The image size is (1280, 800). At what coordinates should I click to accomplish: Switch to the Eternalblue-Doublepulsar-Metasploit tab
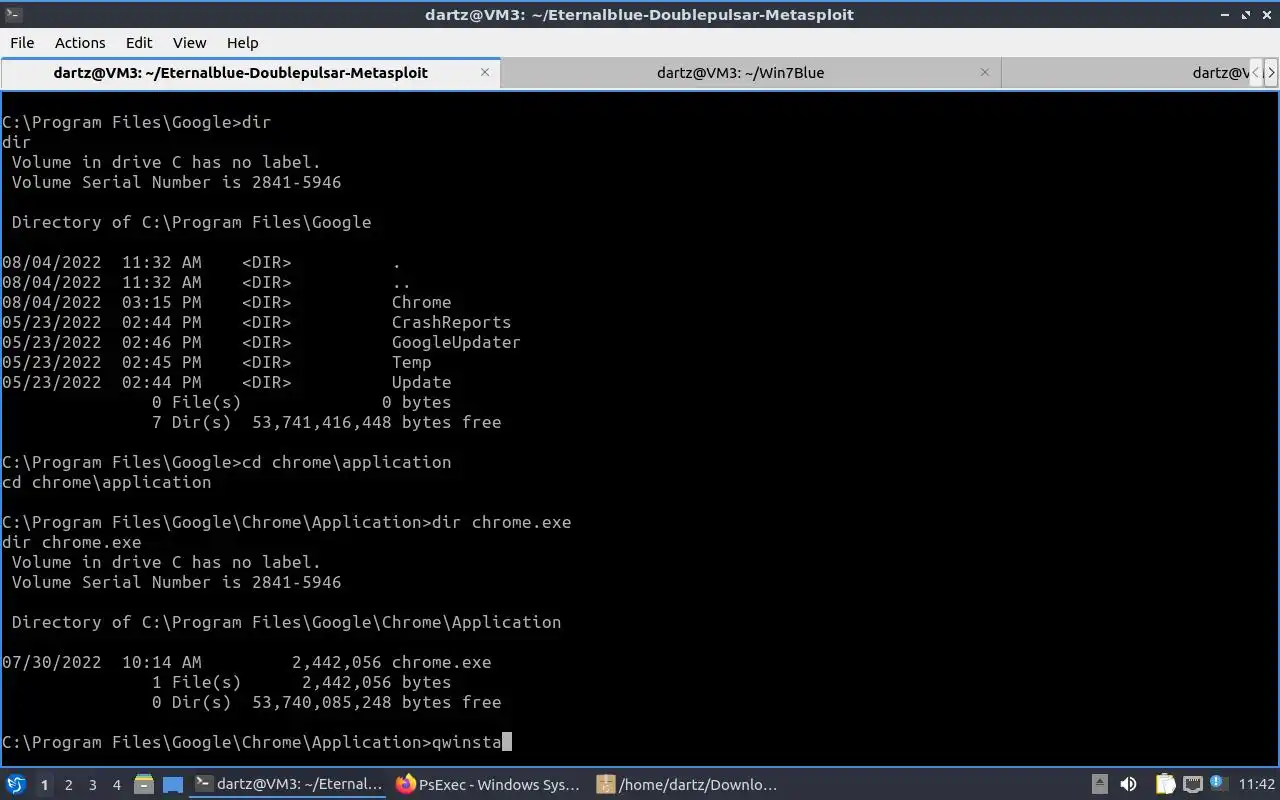[x=250, y=73]
